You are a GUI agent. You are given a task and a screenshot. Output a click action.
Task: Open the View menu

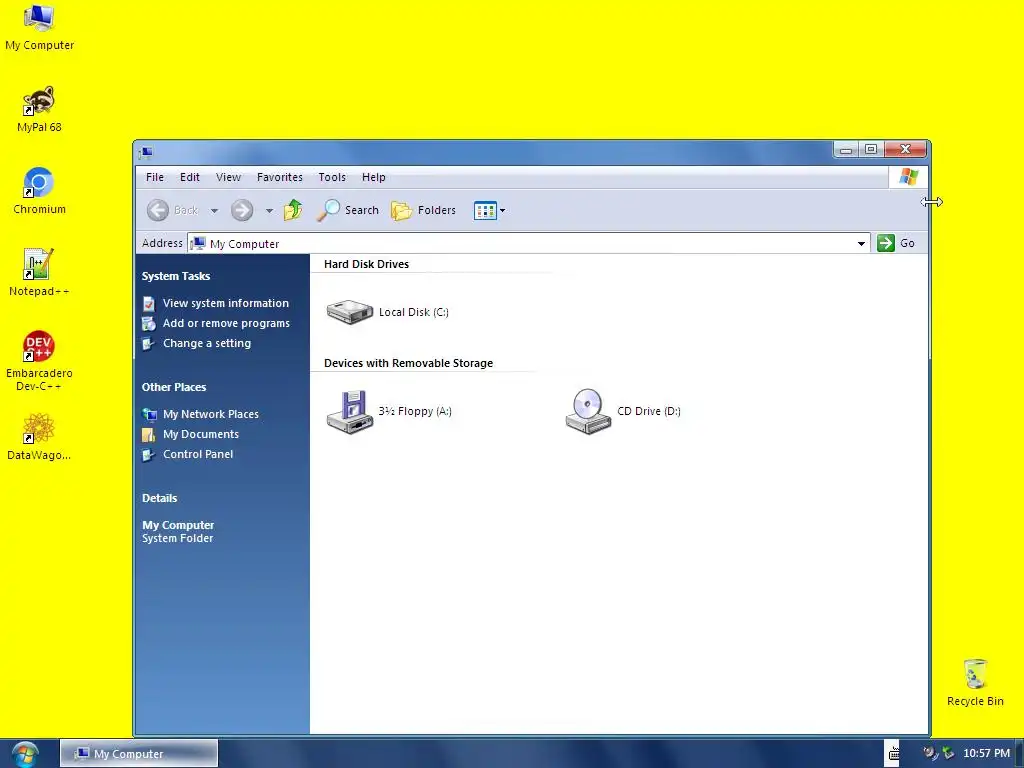(229, 177)
